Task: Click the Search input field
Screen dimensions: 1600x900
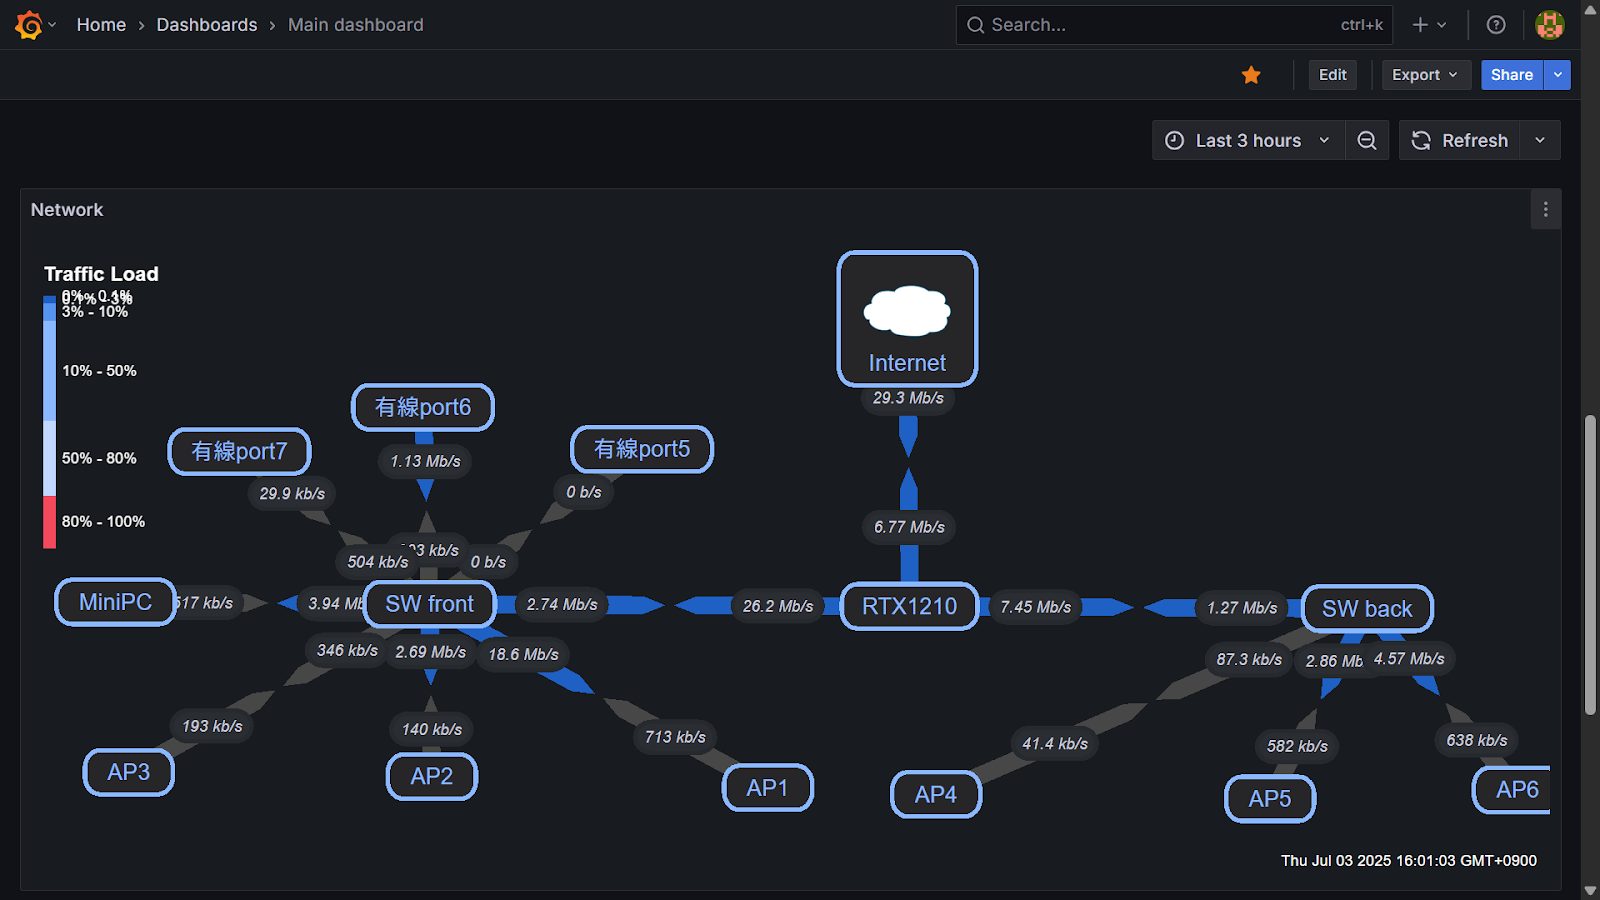Action: point(1160,25)
